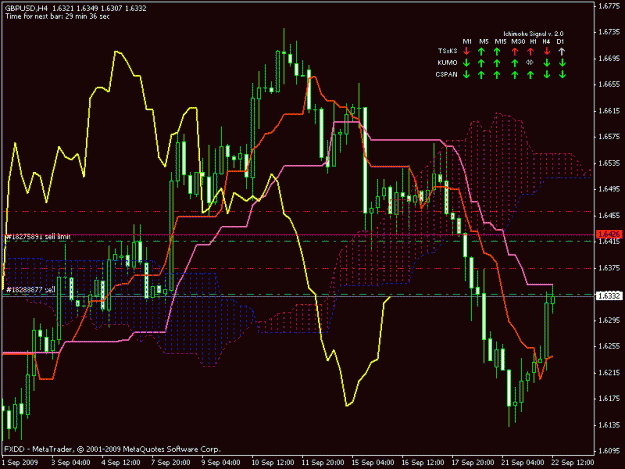Click the '7 Sep 20:00' date label
The image size is (625, 469).
tap(171, 463)
